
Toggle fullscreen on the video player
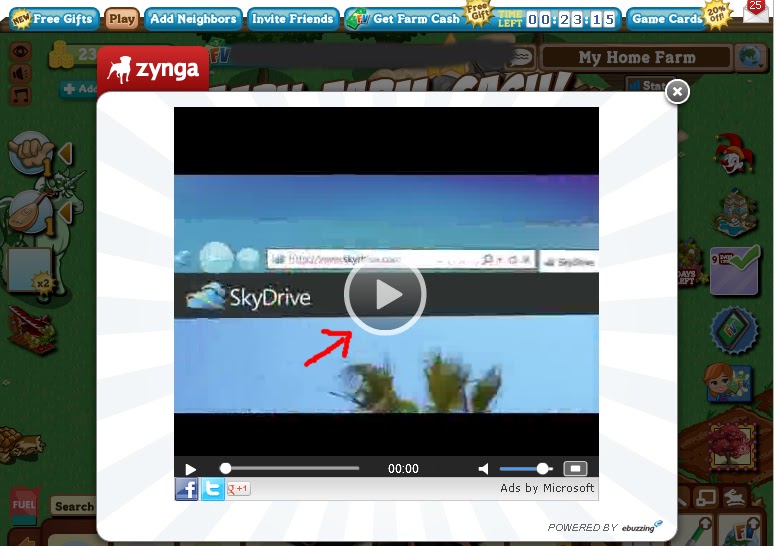click(x=575, y=469)
